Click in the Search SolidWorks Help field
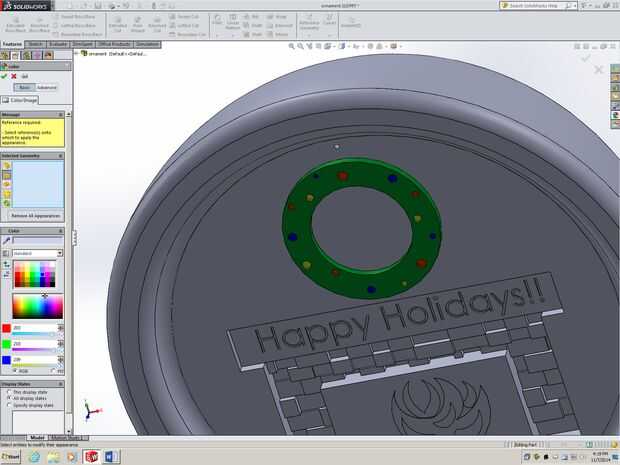 (536, 6)
